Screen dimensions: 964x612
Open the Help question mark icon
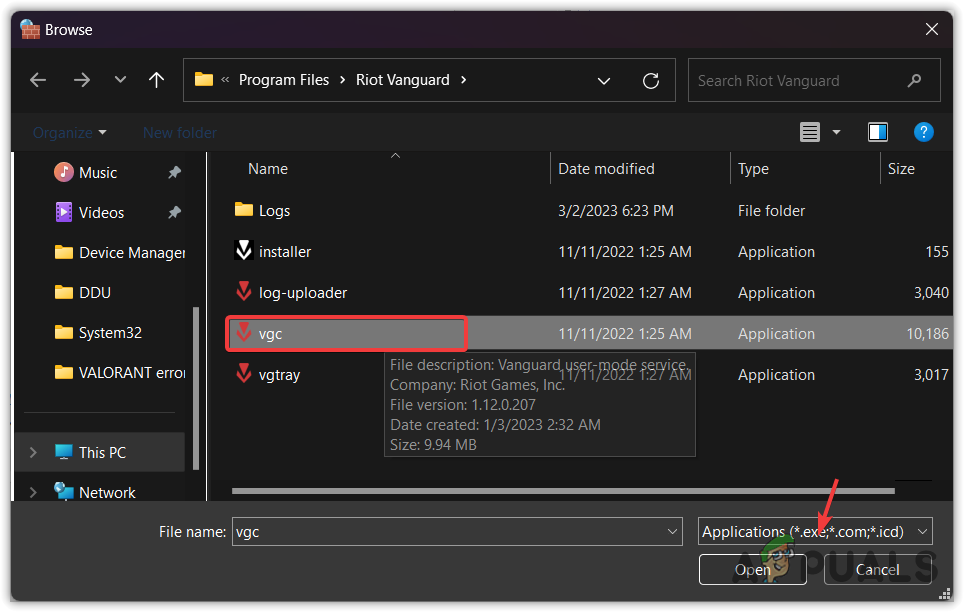point(924,132)
